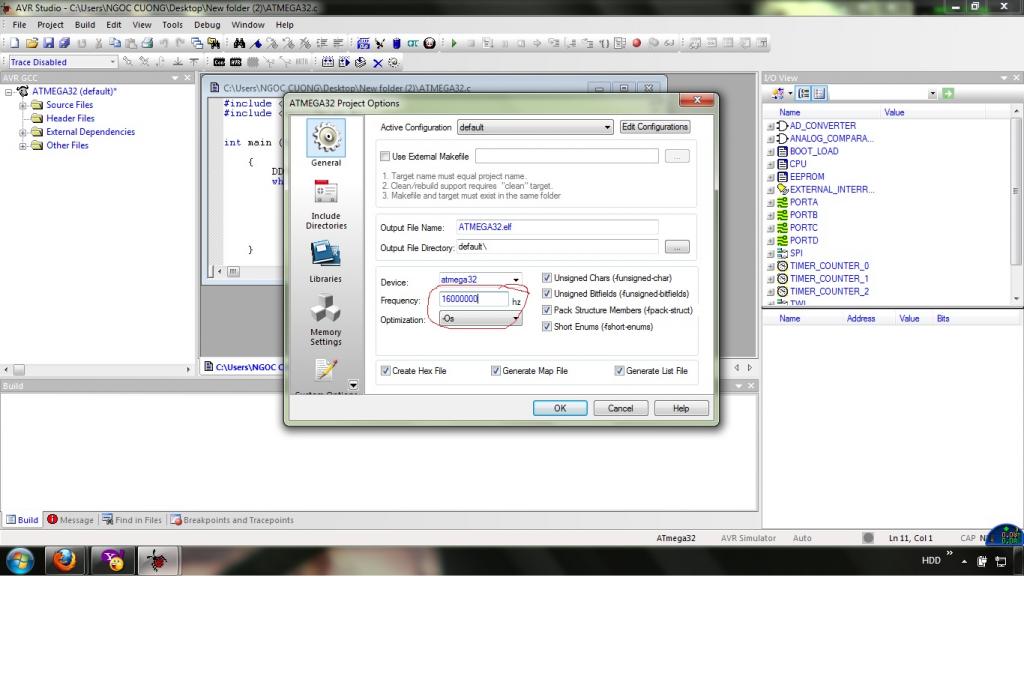Switch to the Message tab
The width and height of the screenshot is (1024, 673).
[x=71, y=520]
